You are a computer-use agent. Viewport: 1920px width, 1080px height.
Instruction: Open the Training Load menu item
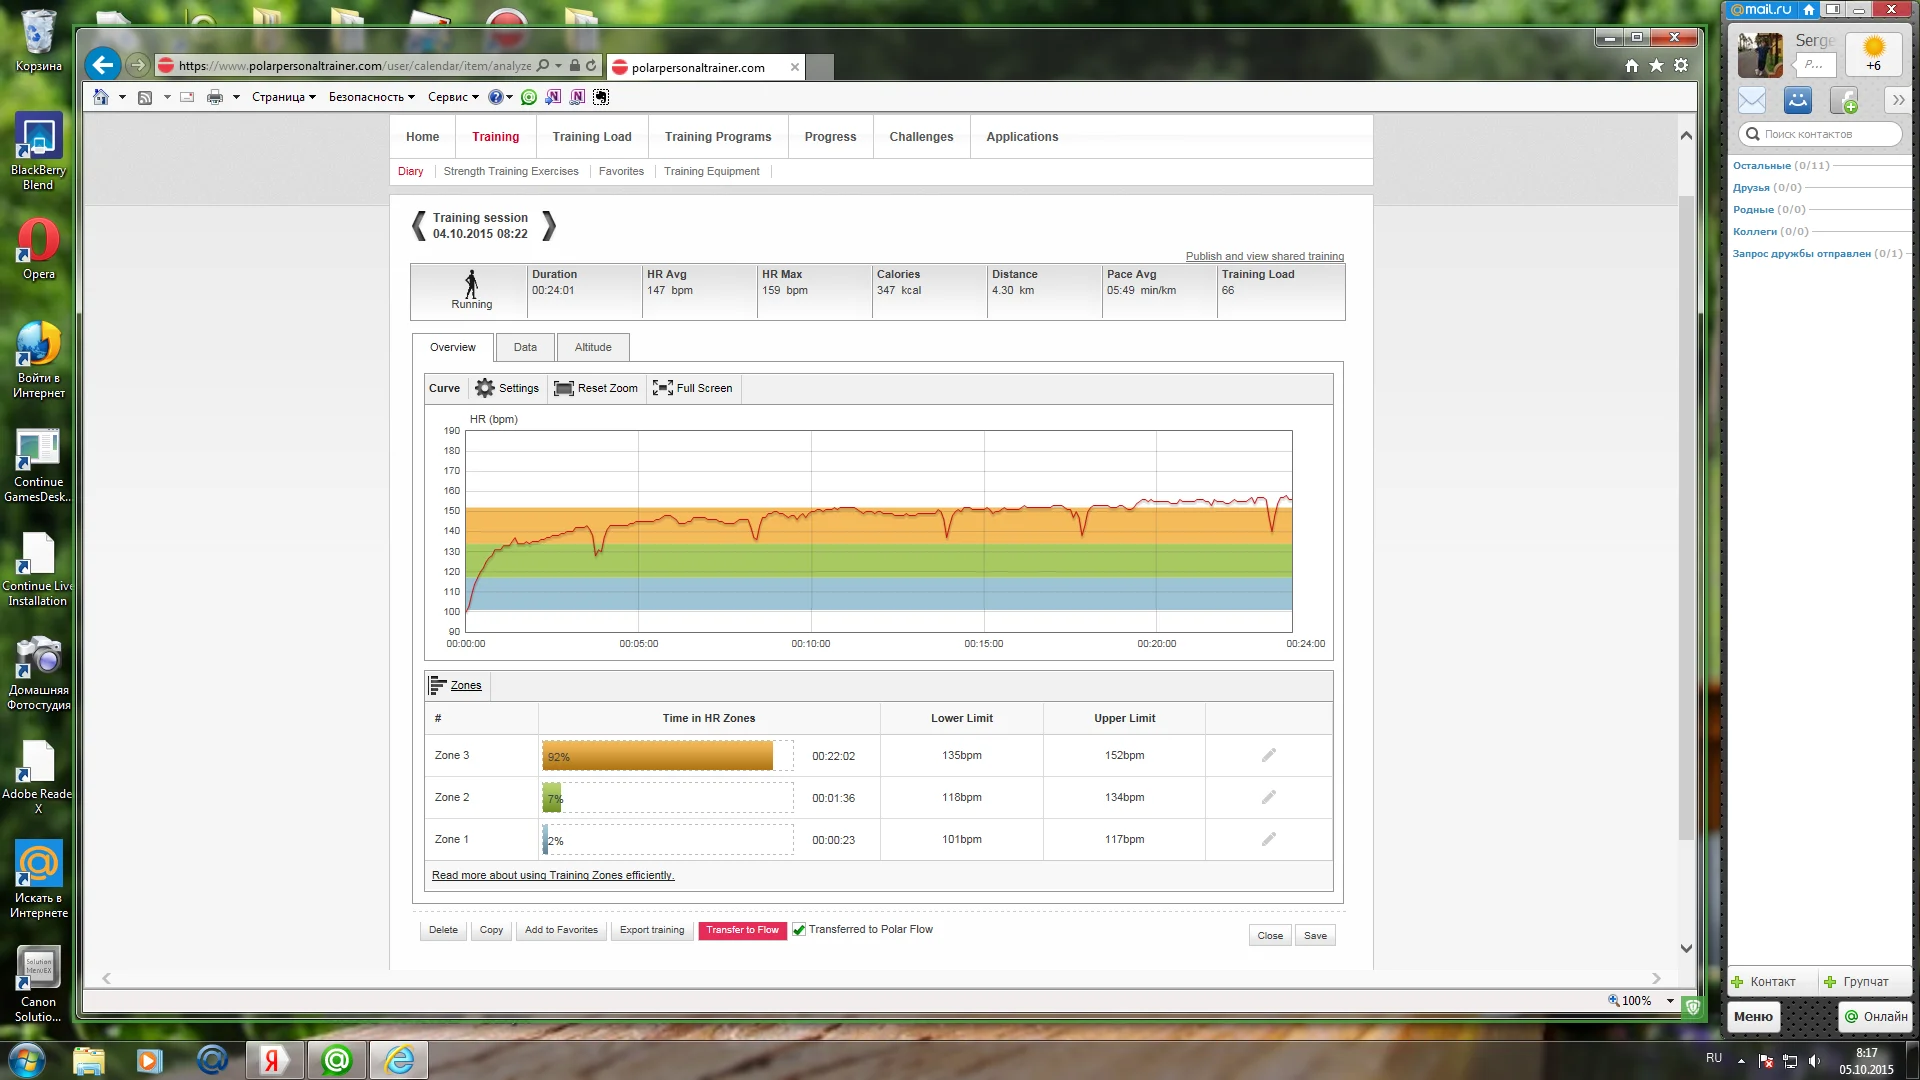pos(591,137)
